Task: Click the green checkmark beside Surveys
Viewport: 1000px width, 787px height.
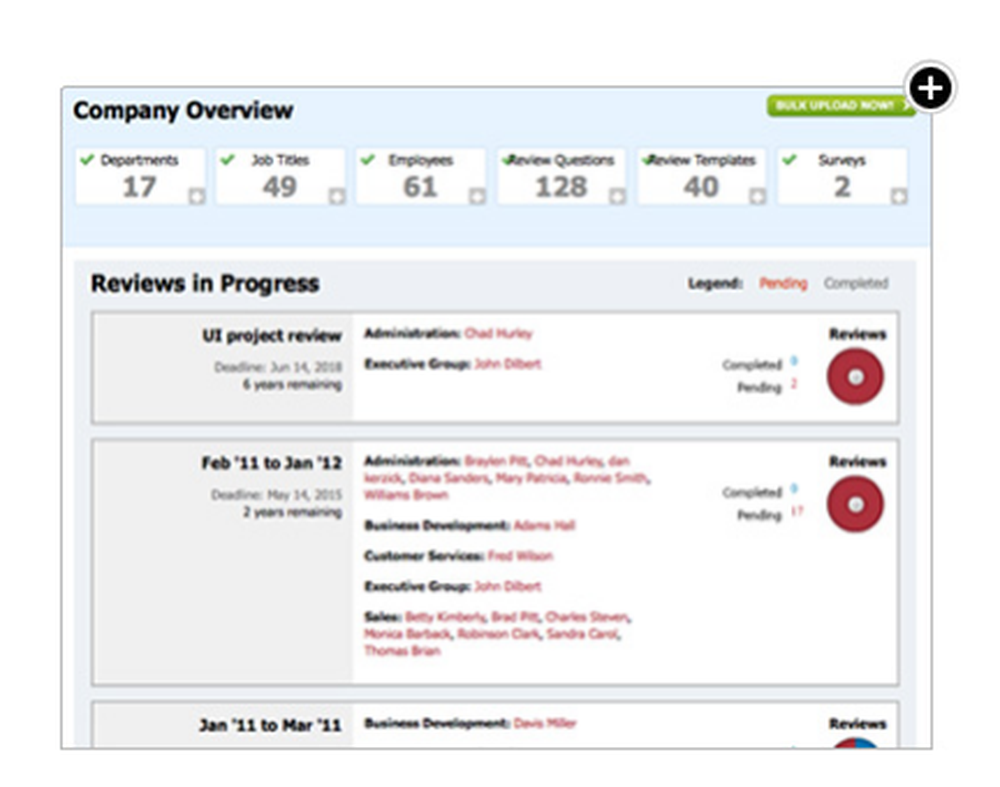Action: point(790,159)
